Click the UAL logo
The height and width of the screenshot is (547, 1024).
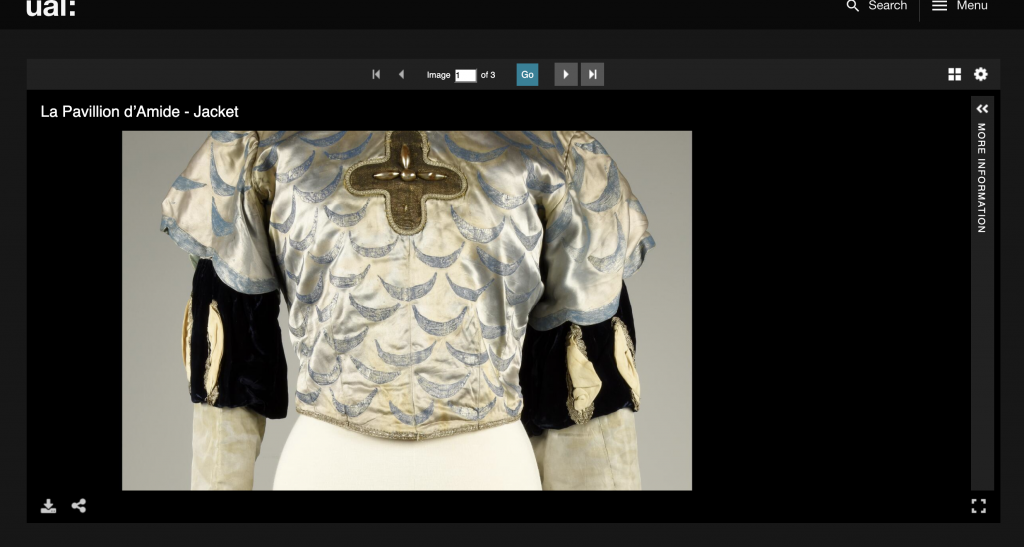pos(51,8)
